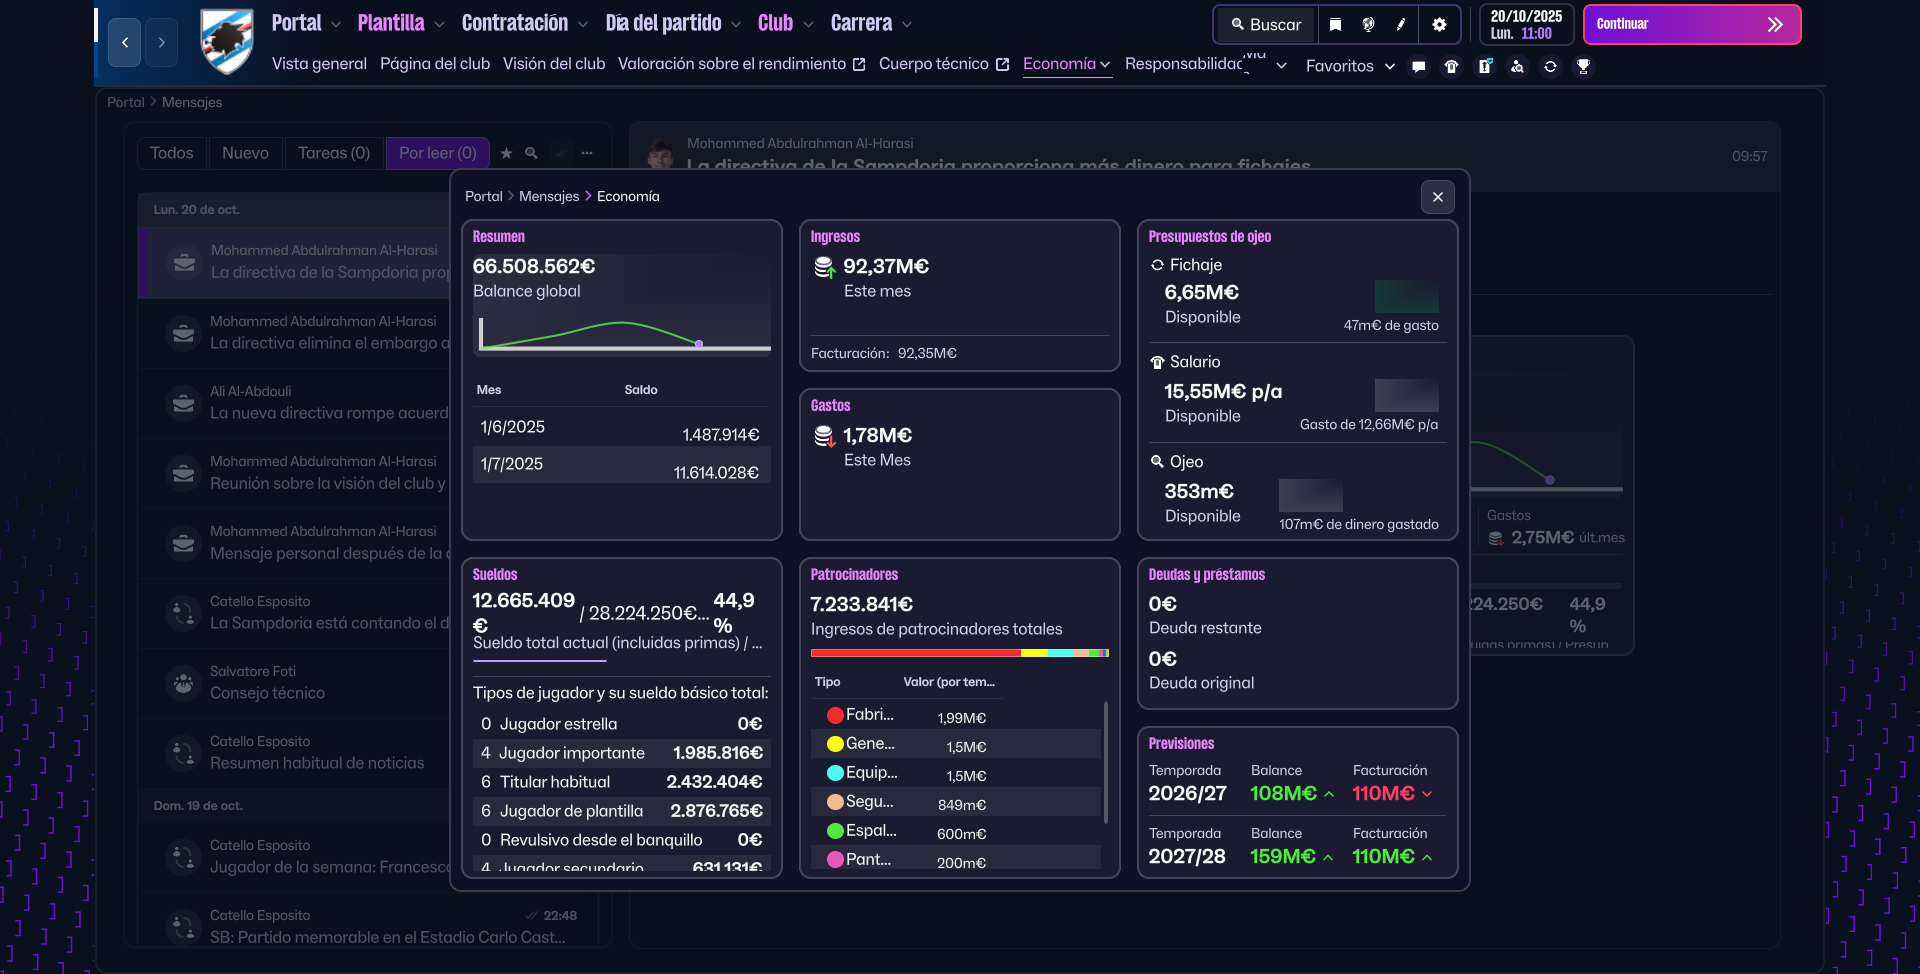Click the red Fabri... sponsor color swatch

pyautogui.click(x=835, y=716)
